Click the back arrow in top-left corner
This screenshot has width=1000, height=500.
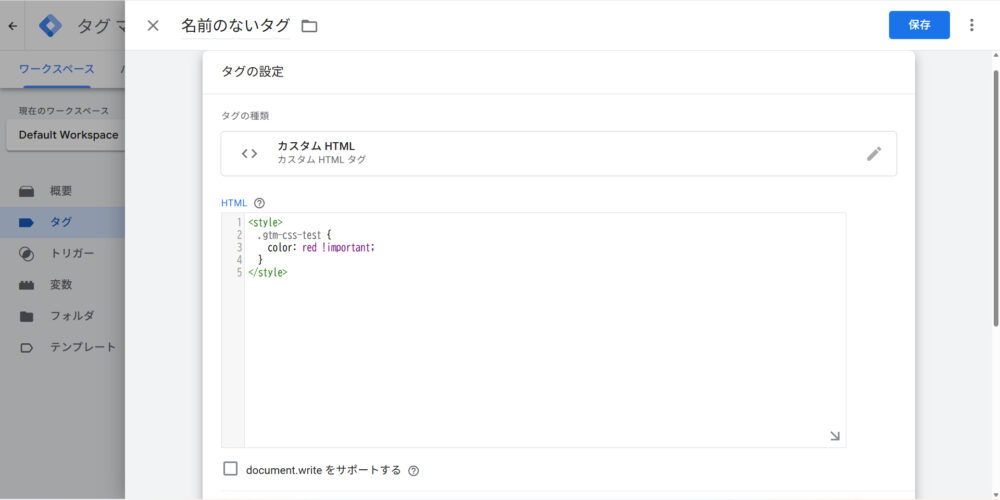point(12,26)
